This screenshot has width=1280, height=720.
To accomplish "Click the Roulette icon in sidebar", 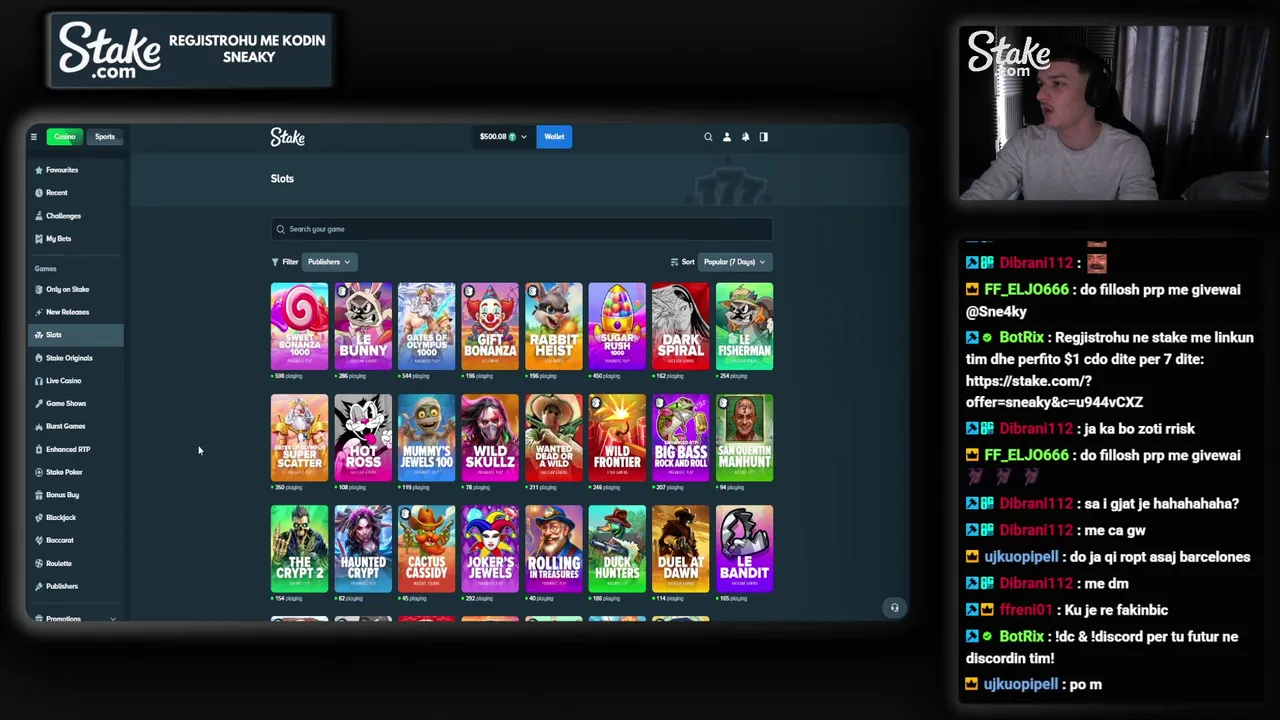I will pos(38,564).
